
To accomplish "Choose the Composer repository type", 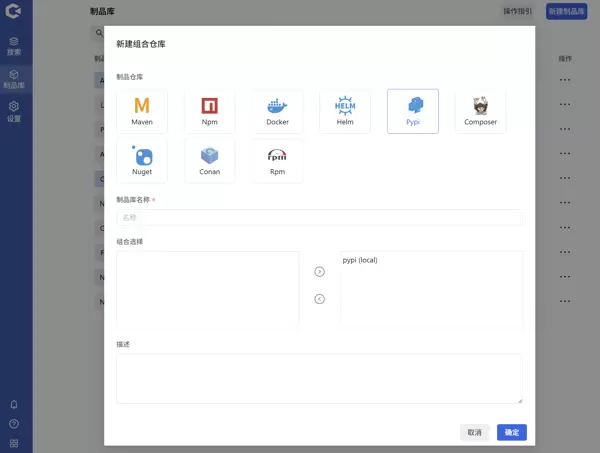I will [480, 111].
